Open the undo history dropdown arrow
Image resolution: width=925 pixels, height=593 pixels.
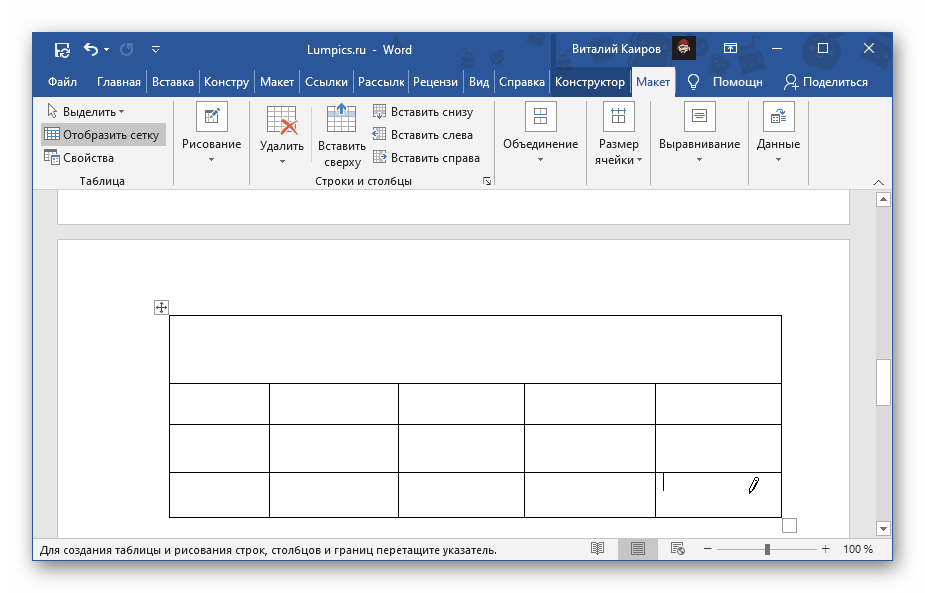coord(107,50)
